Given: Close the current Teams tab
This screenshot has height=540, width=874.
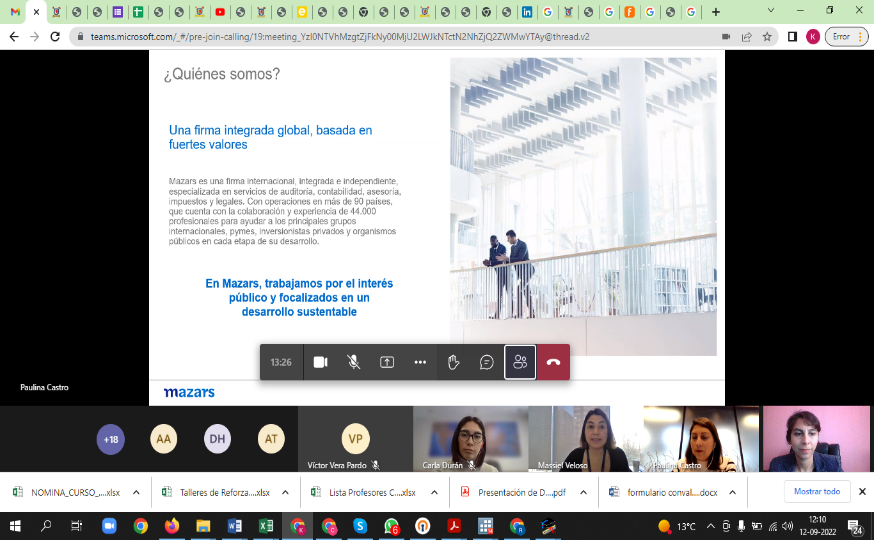Looking at the screenshot, I should pyautogui.click(x=36, y=12).
